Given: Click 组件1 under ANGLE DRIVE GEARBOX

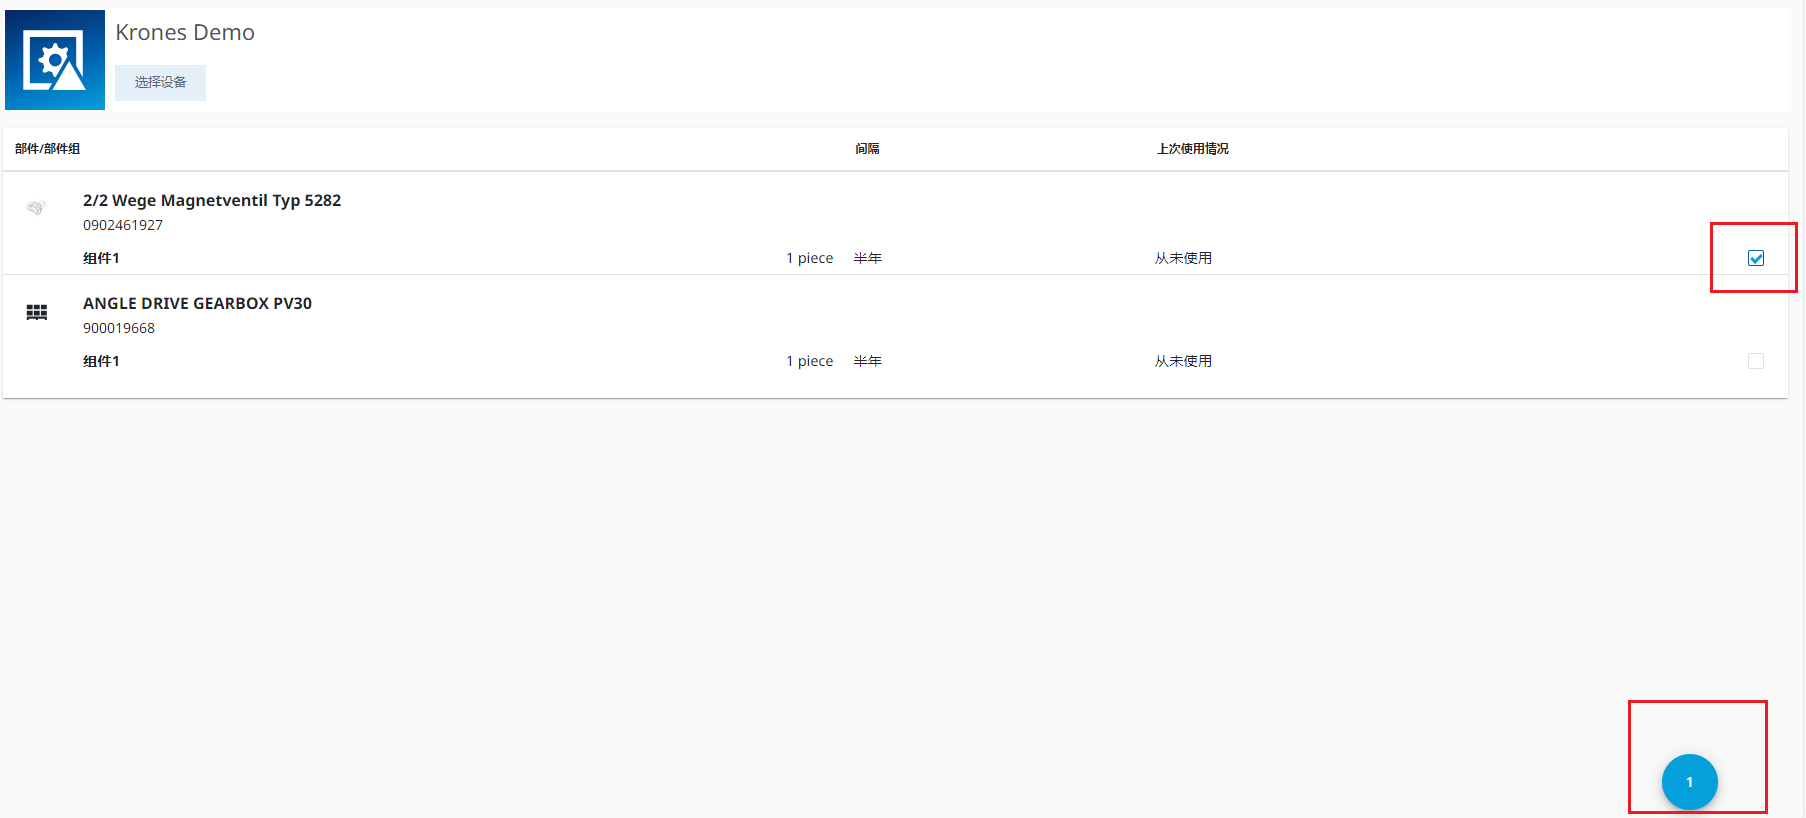Looking at the screenshot, I should pyautogui.click(x=101, y=362).
